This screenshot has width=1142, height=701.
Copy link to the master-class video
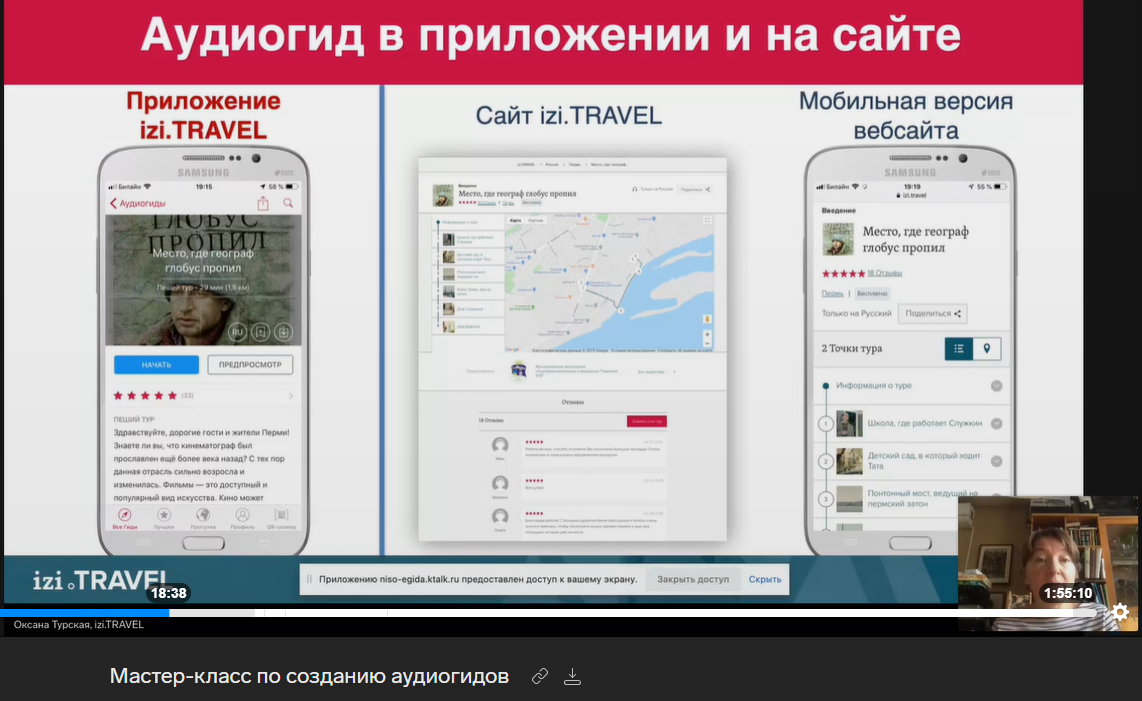540,677
